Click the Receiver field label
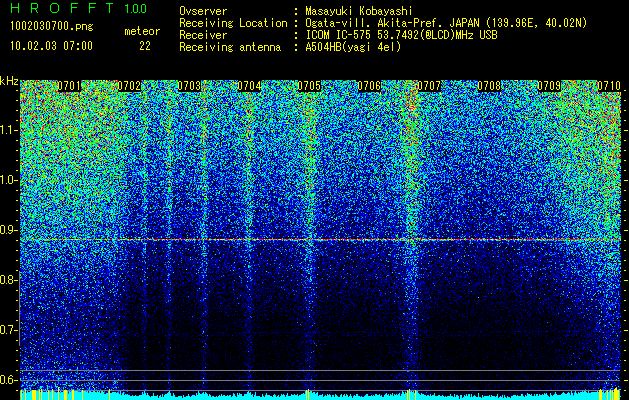 203,35
